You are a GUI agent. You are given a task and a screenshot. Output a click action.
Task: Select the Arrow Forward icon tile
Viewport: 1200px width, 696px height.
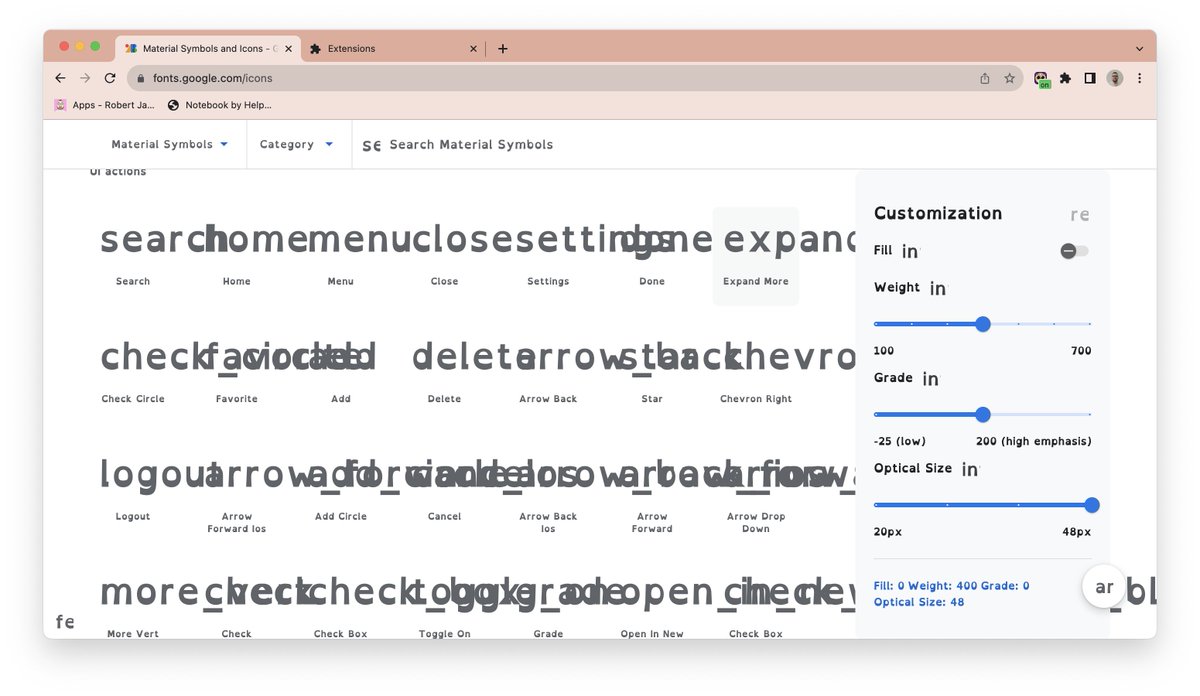pyautogui.click(x=652, y=492)
